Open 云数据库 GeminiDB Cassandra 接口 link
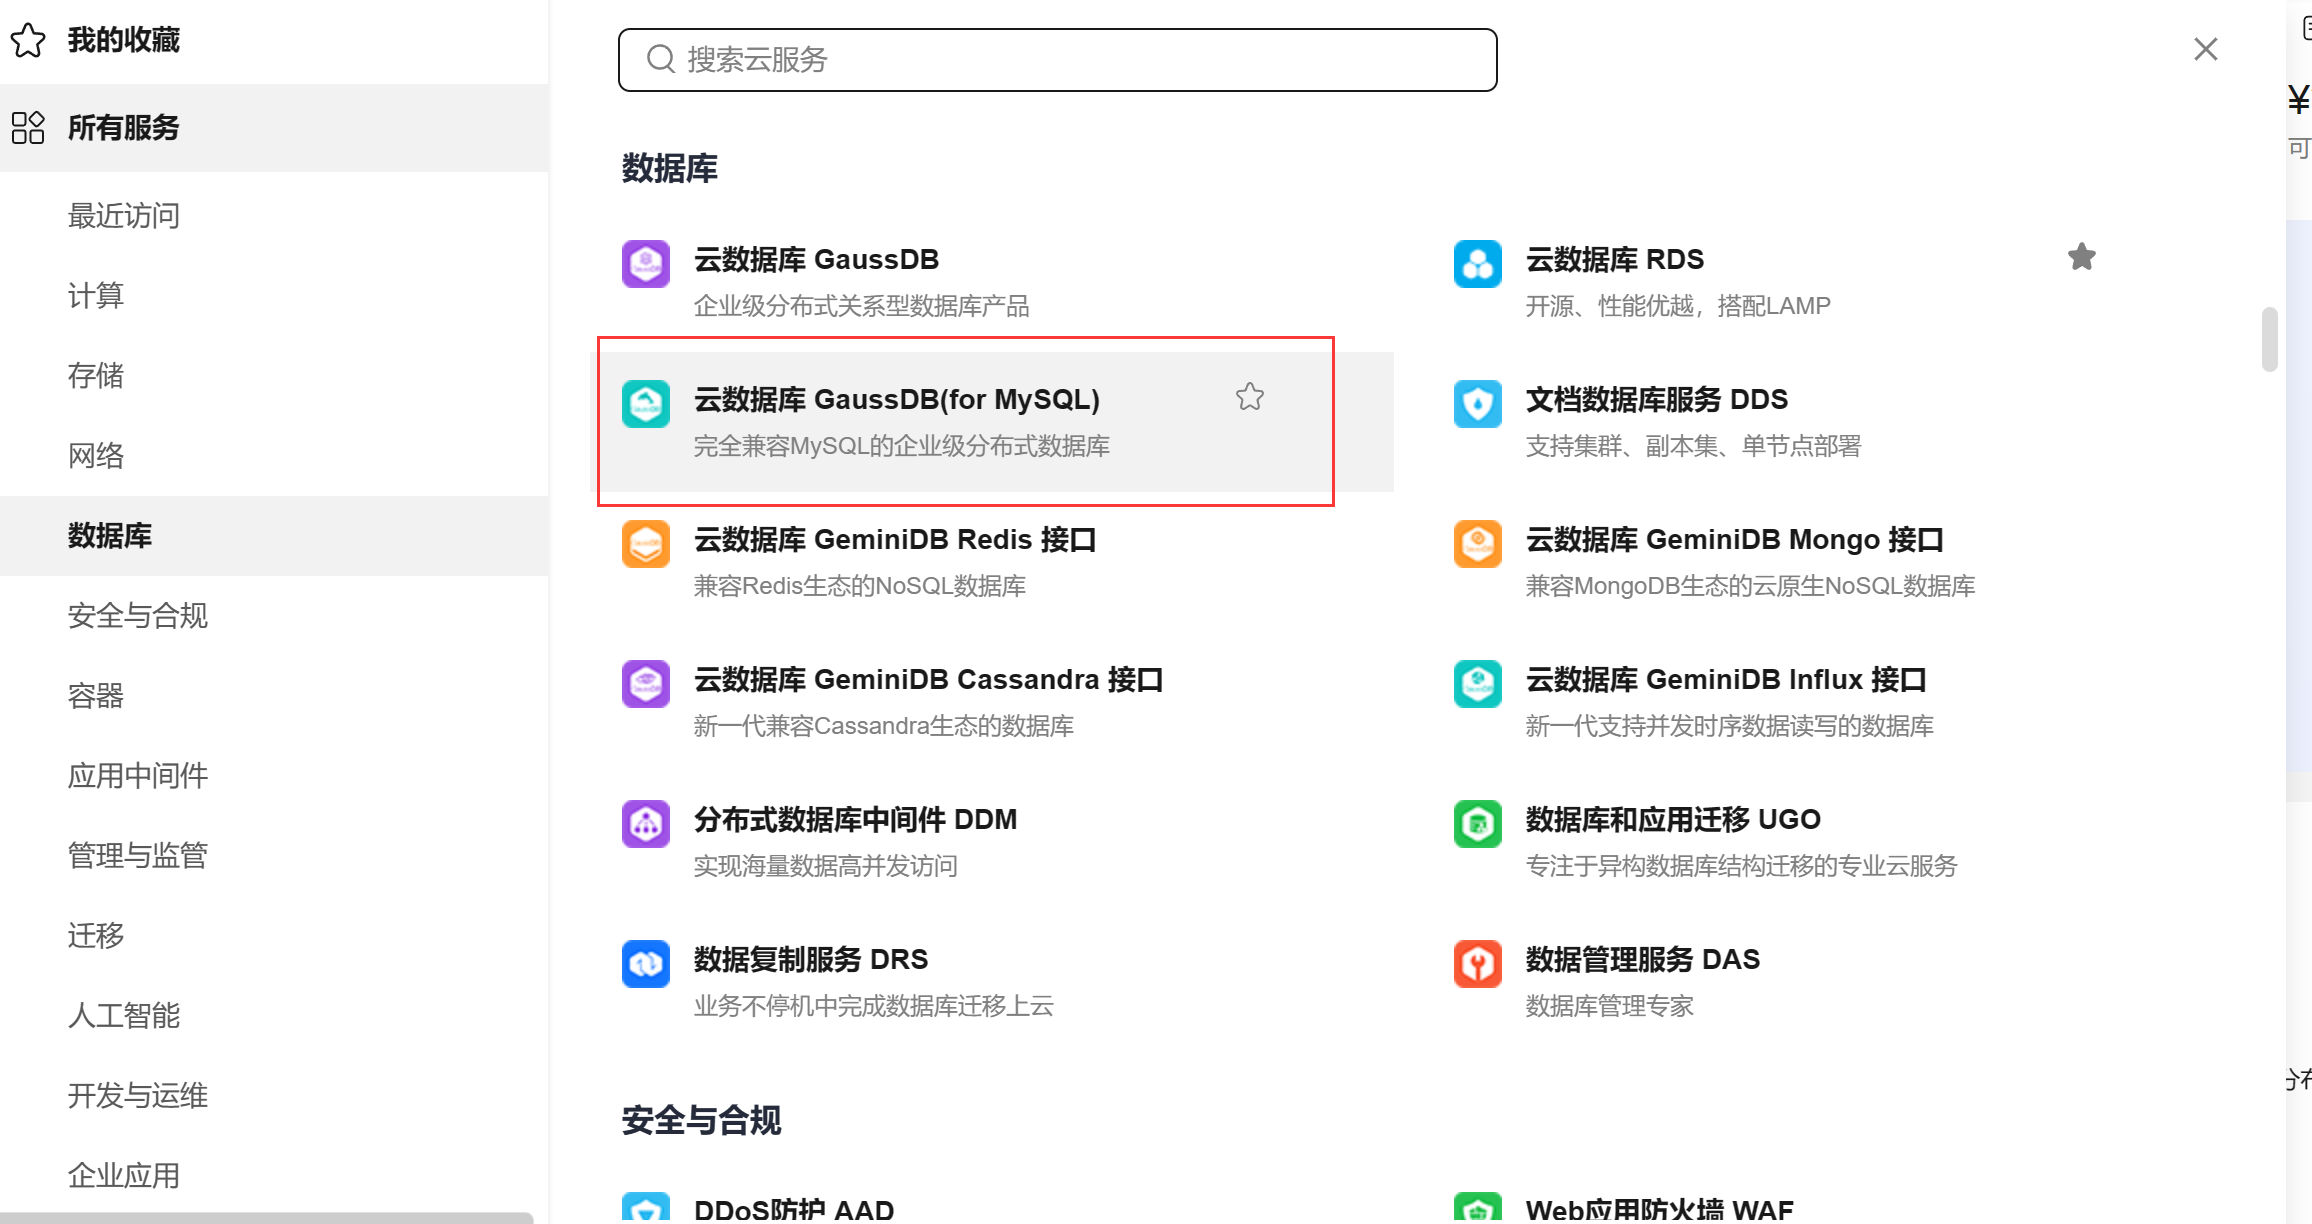 click(928, 680)
